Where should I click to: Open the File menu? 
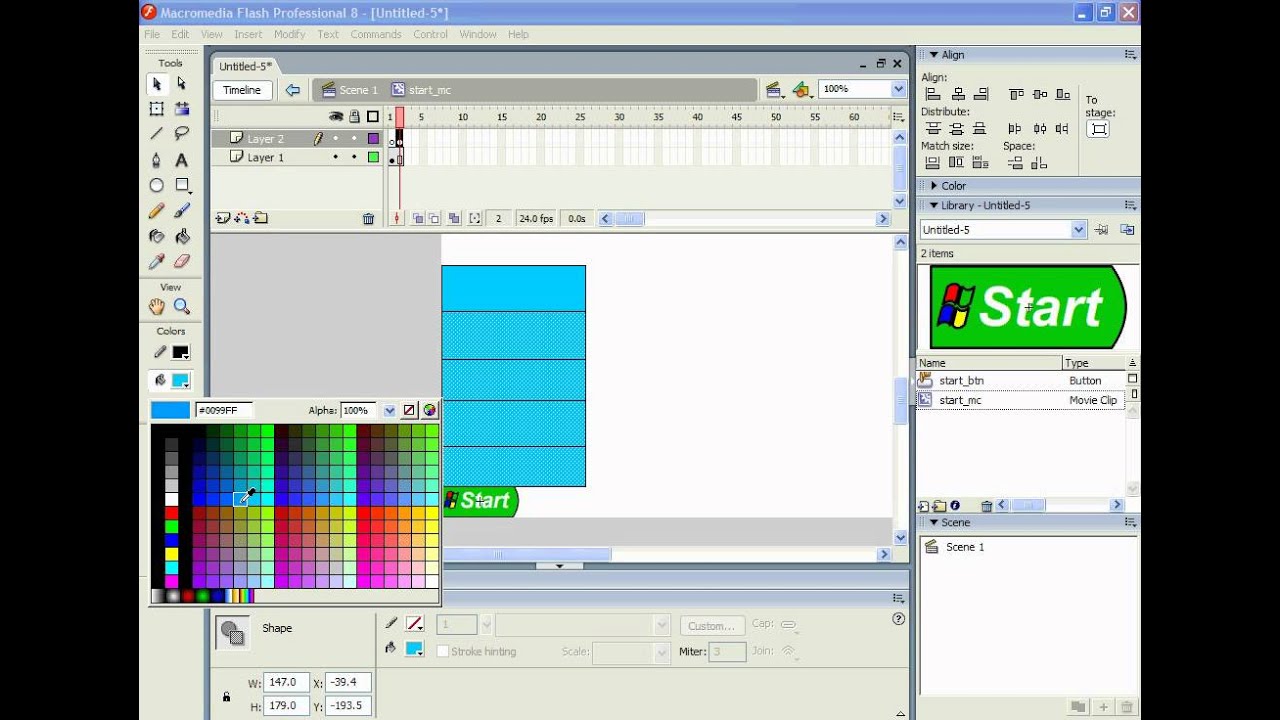coord(151,34)
